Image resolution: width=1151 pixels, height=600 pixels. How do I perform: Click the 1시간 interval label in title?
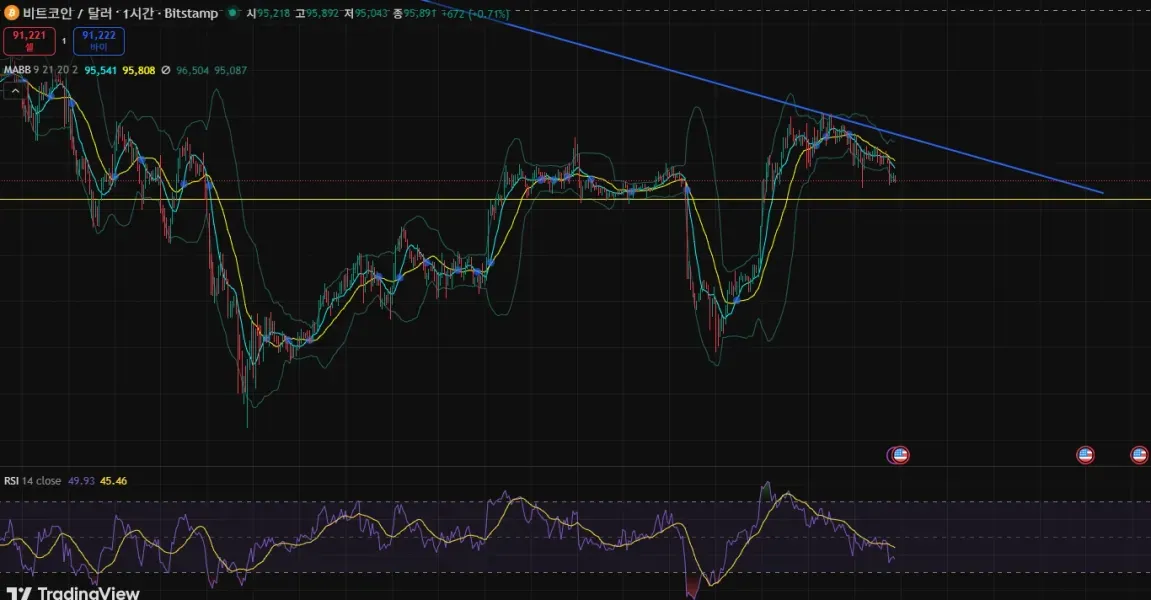(137, 13)
